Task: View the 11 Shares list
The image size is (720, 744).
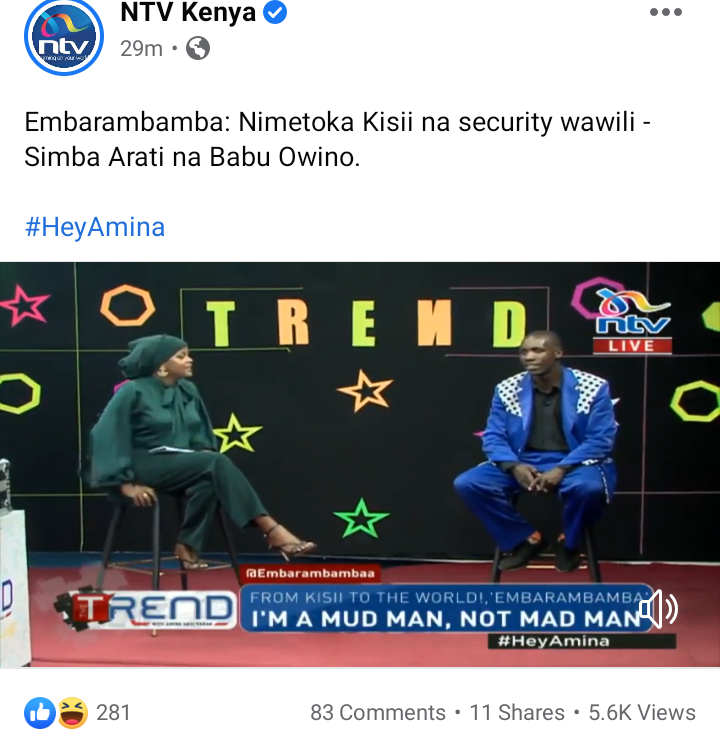Action: pos(517,713)
